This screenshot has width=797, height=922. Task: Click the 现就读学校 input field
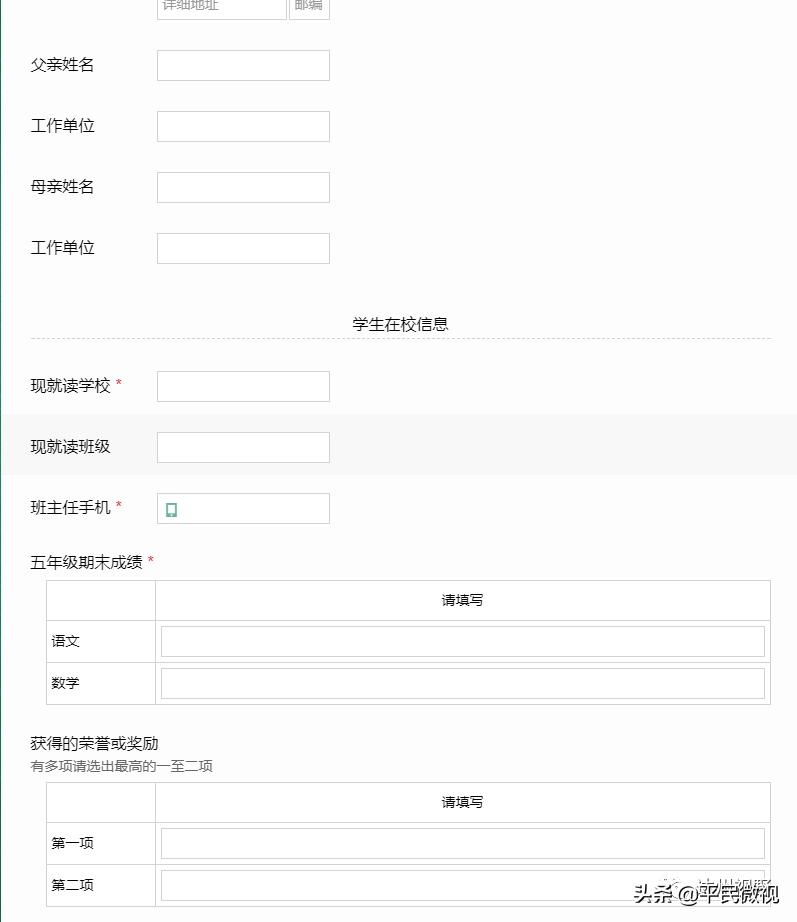click(x=243, y=386)
